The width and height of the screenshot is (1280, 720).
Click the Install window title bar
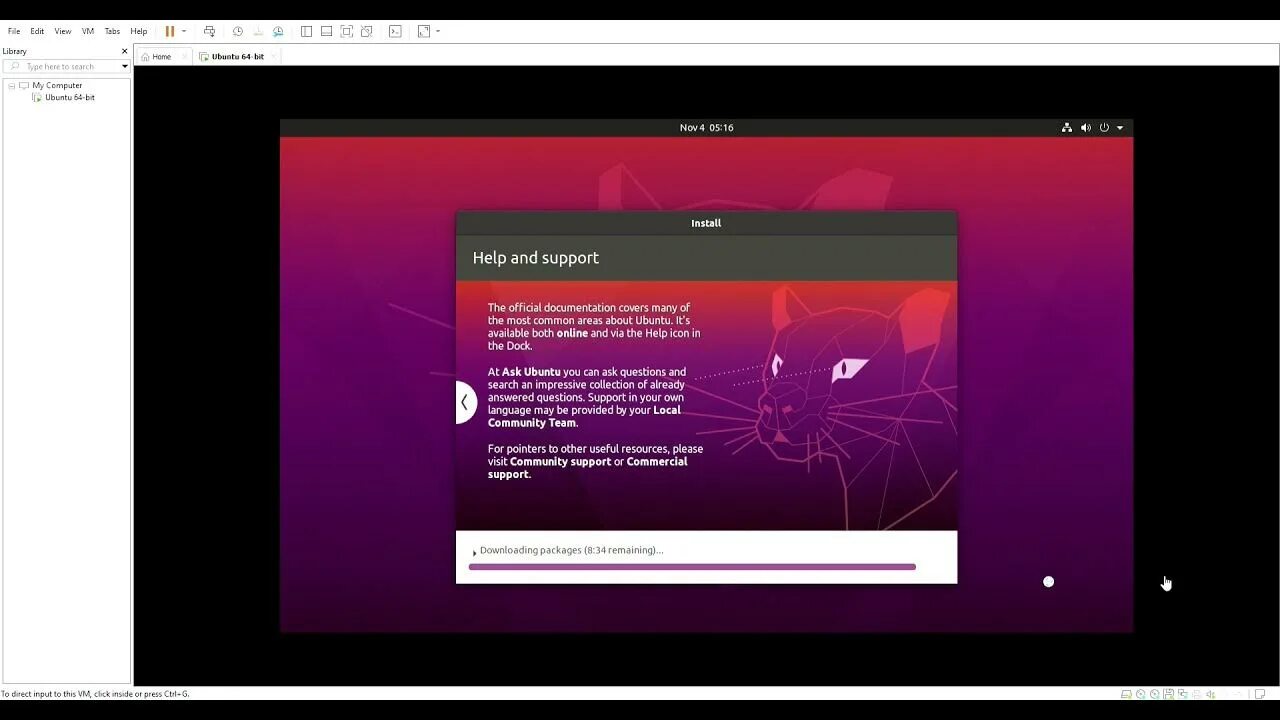[x=706, y=223]
